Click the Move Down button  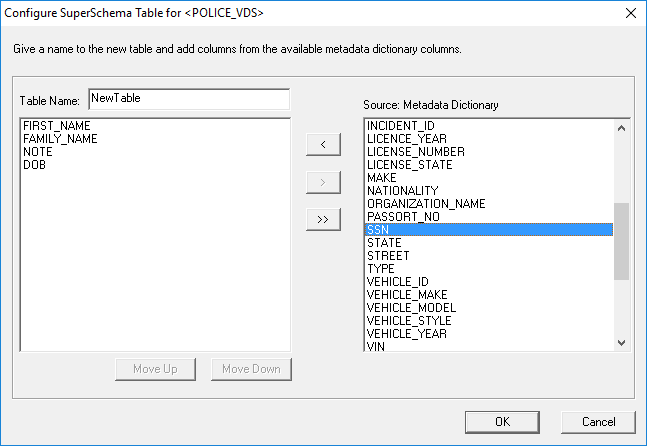[251, 369]
